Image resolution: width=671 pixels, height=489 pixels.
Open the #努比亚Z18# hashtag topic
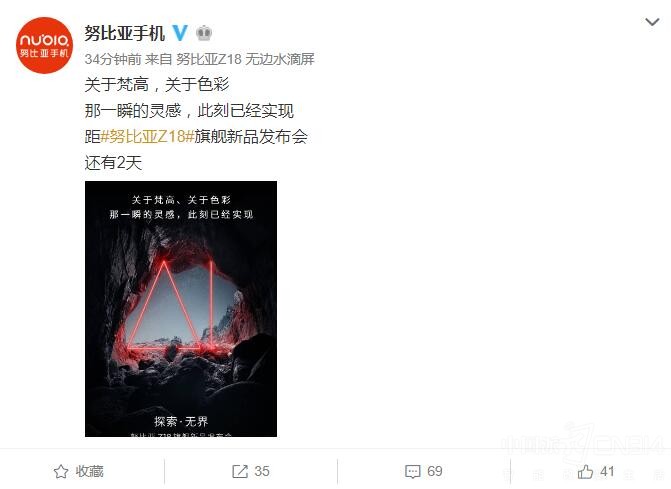point(147,136)
